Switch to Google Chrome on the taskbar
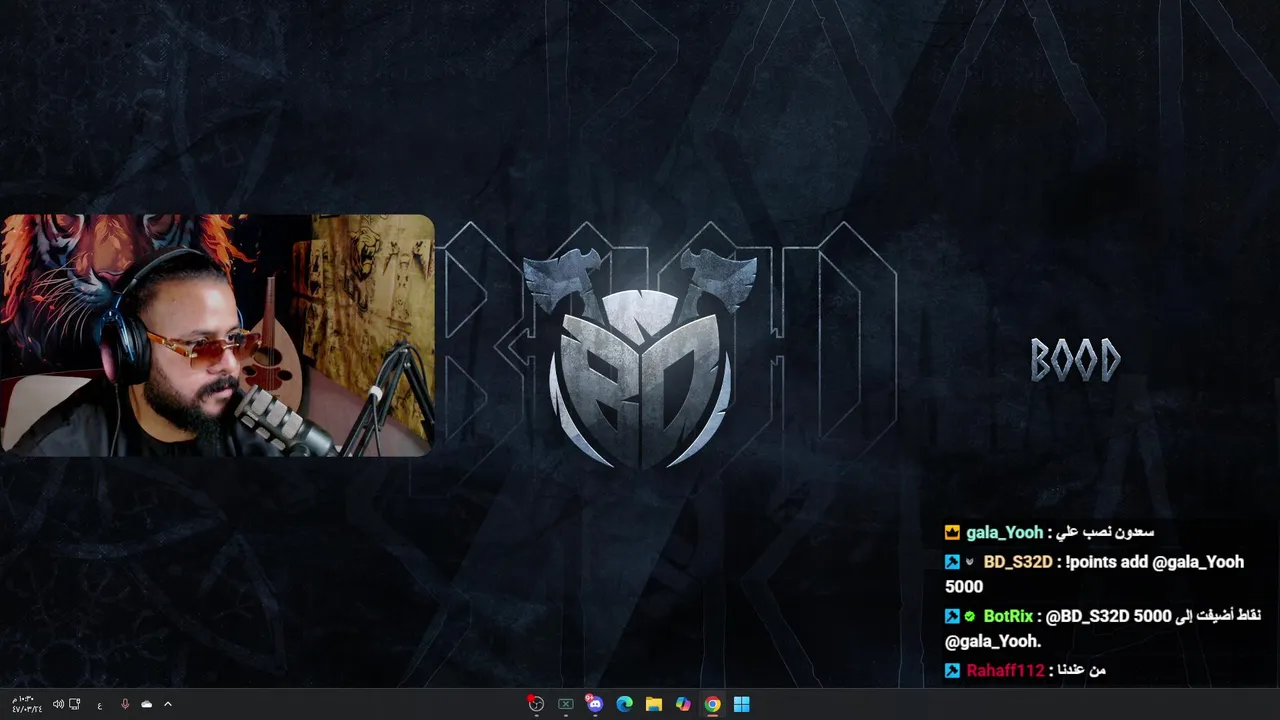Image resolution: width=1280 pixels, height=720 pixels. 712,704
